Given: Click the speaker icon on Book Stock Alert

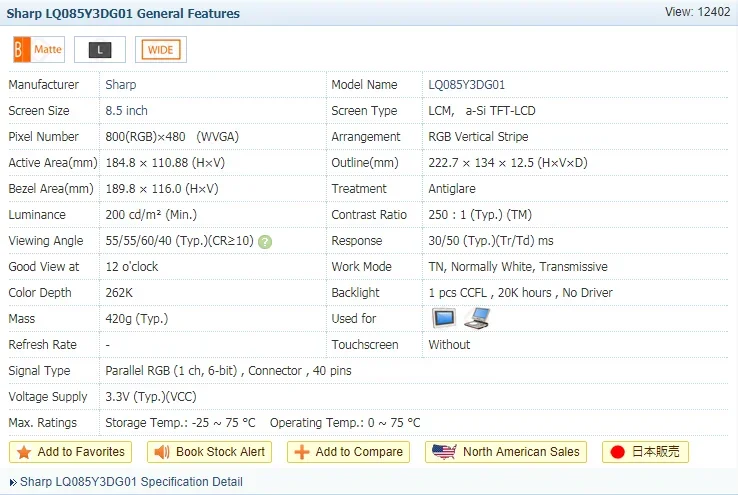Looking at the screenshot, I should pyautogui.click(x=161, y=452).
